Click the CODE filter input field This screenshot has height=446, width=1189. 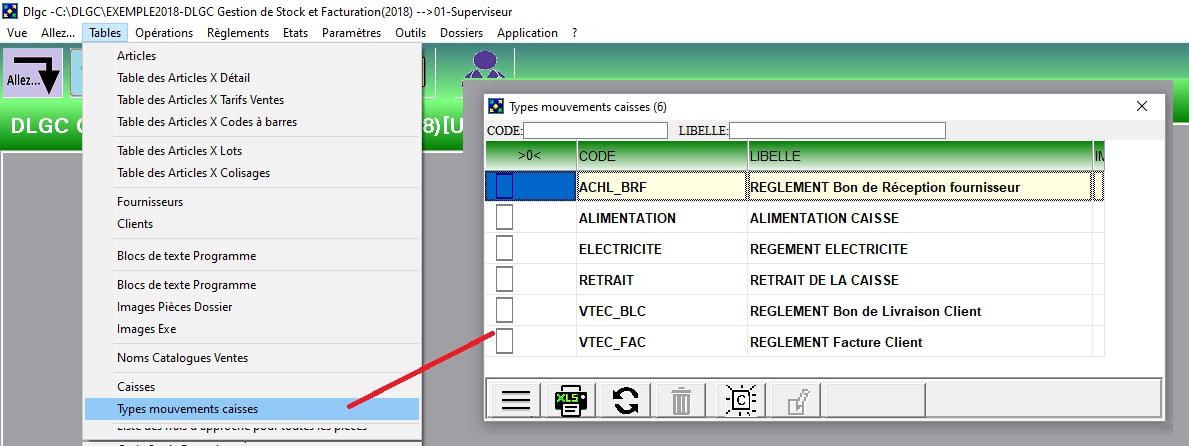595,130
